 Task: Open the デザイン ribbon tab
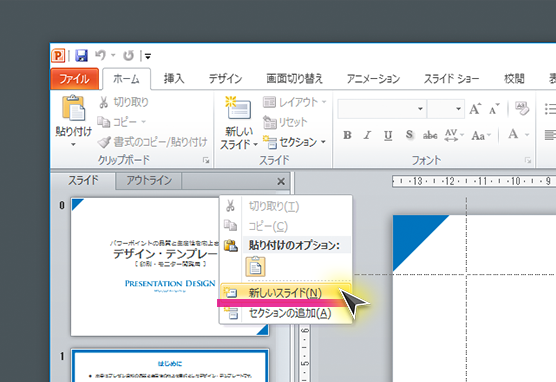coord(226,78)
